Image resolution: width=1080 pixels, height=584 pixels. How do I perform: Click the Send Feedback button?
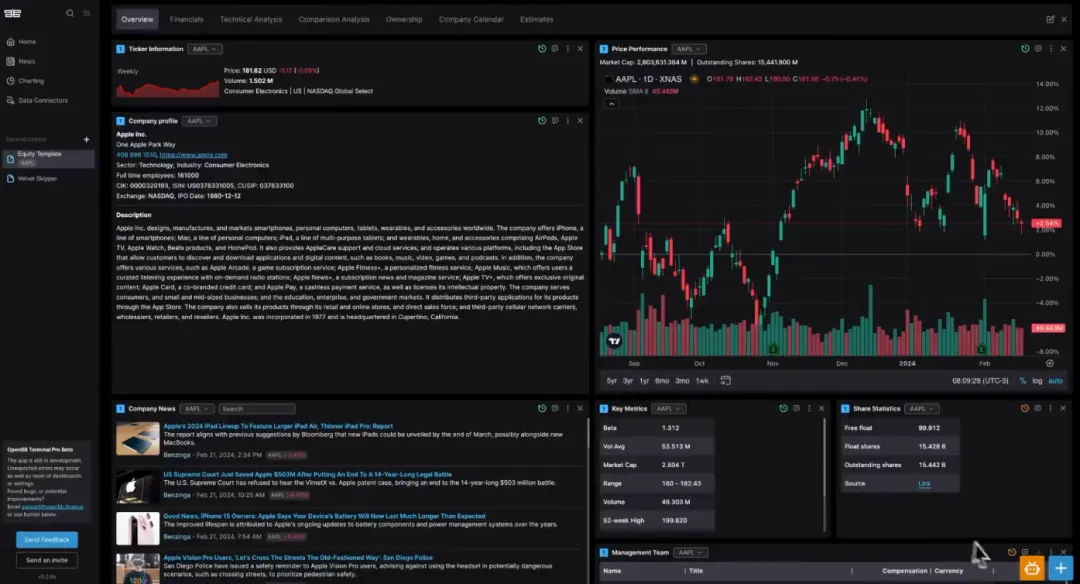[x=46, y=540]
